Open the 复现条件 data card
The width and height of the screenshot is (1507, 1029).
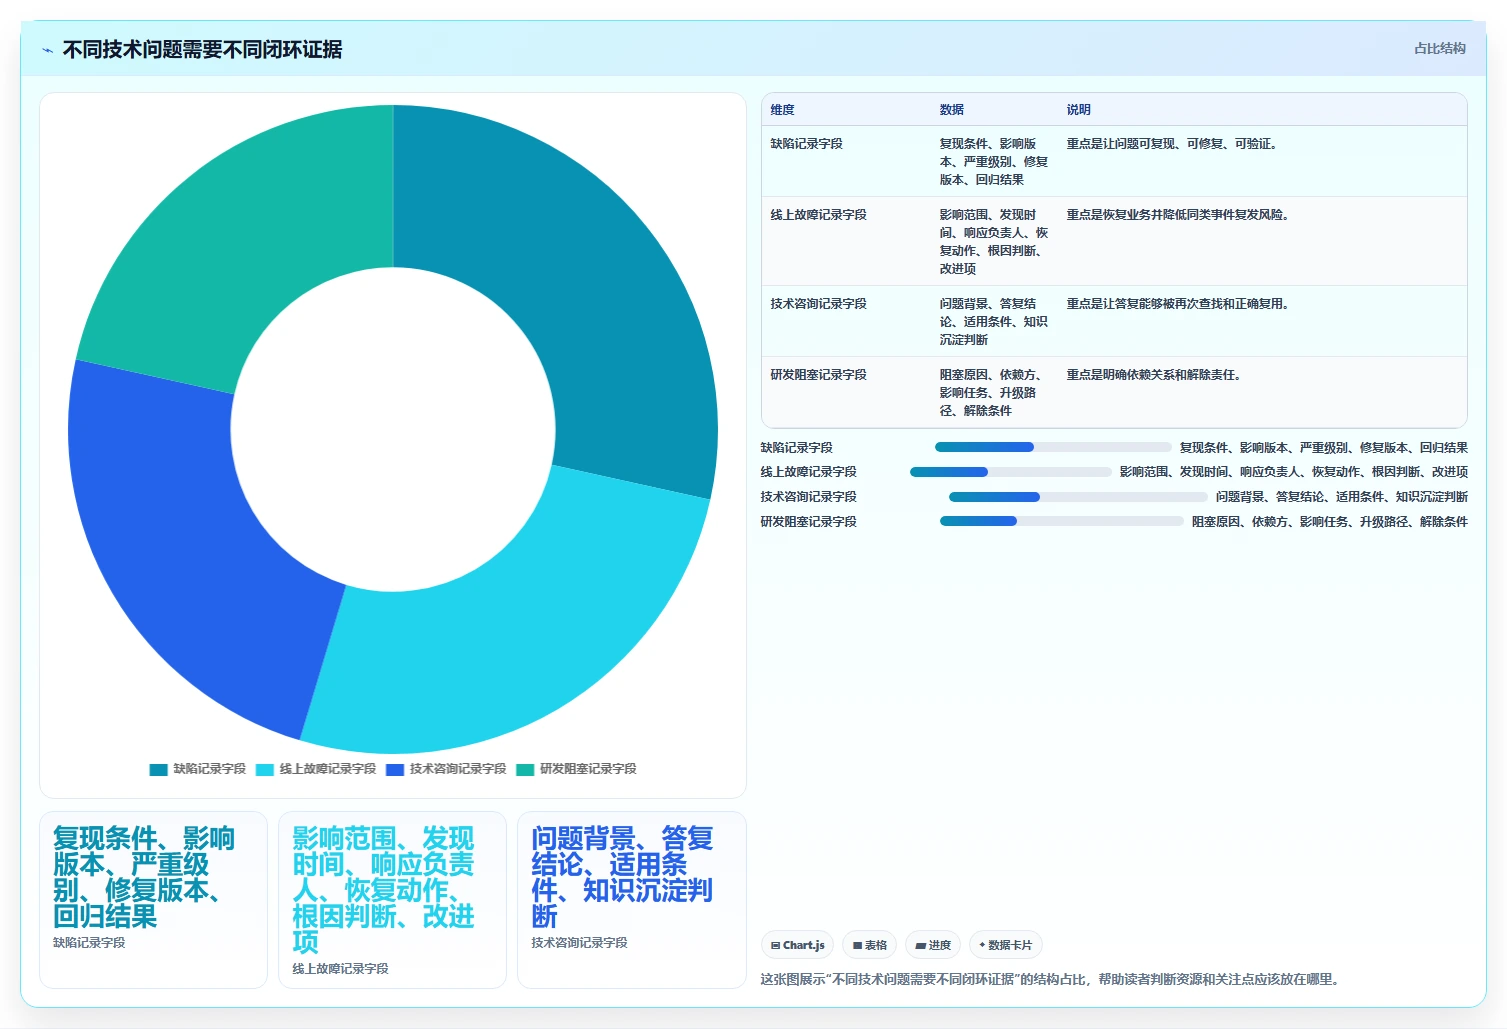(153, 900)
